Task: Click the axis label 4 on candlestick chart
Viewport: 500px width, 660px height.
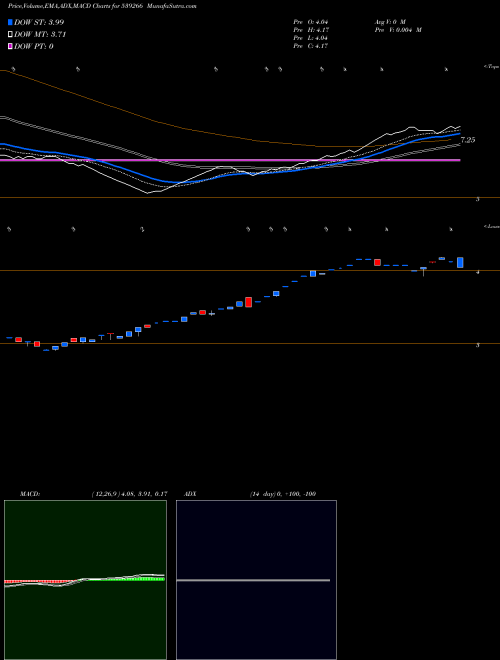Action: click(478, 273)
